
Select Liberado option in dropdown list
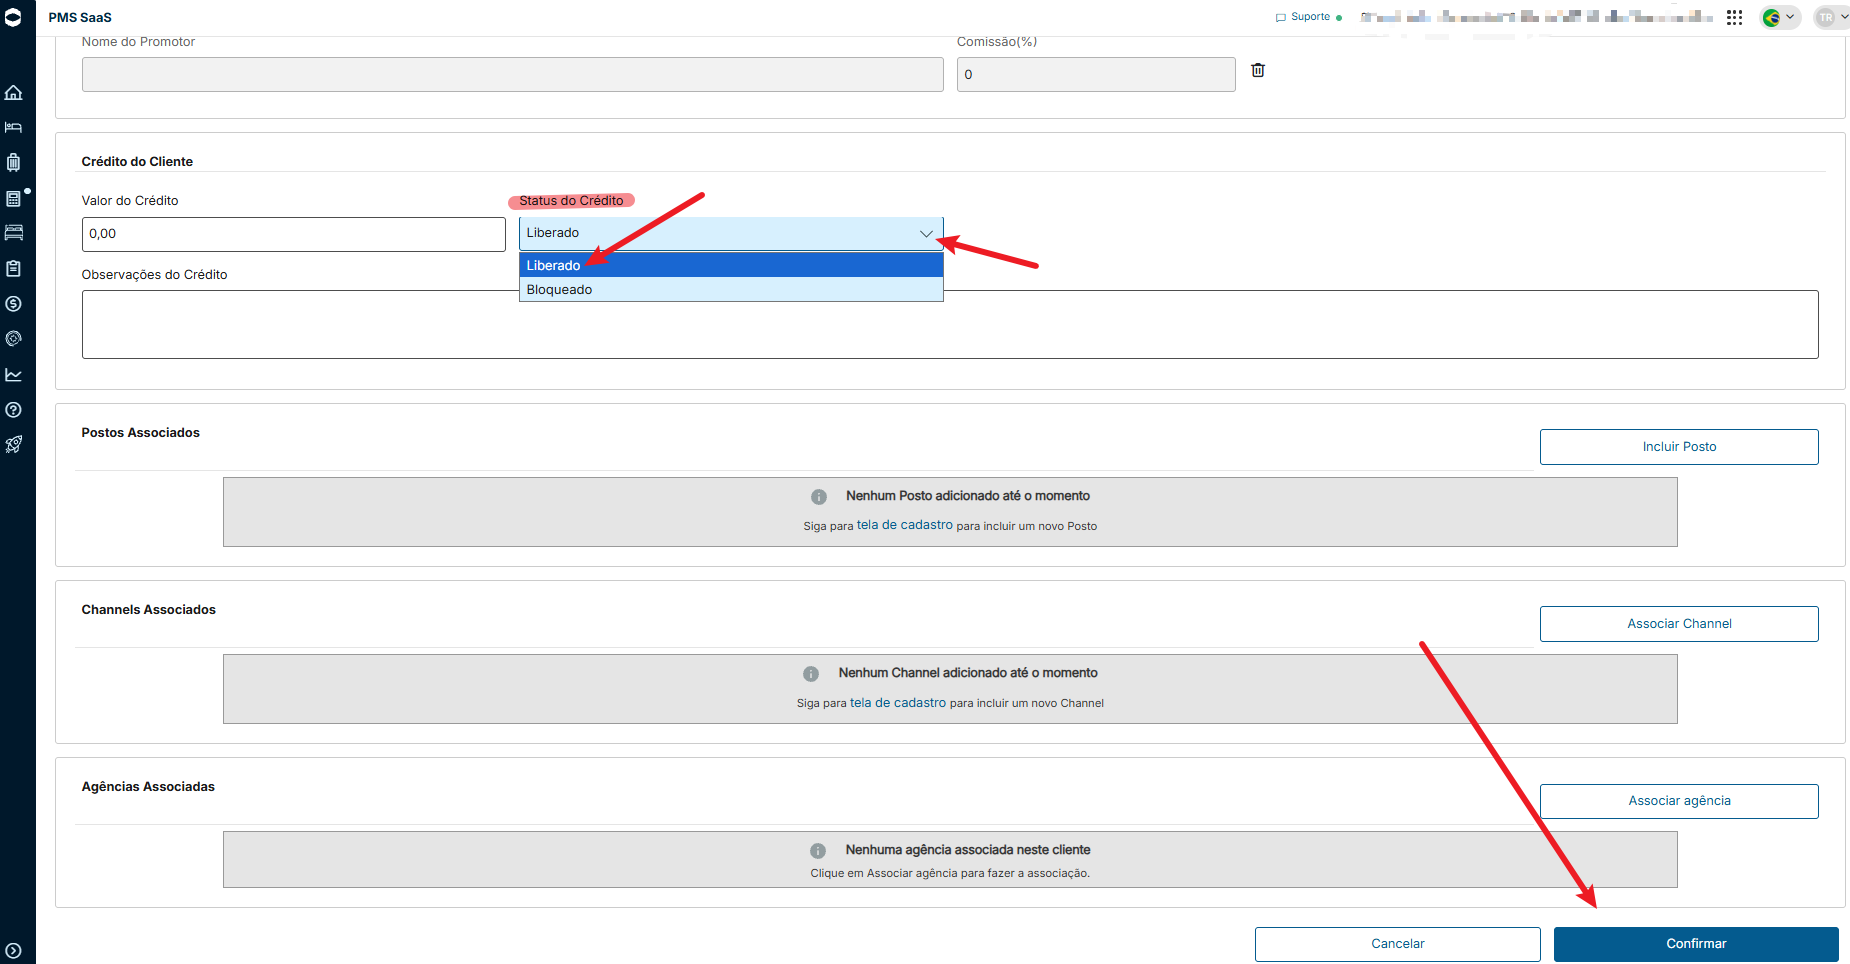[731, 265]
